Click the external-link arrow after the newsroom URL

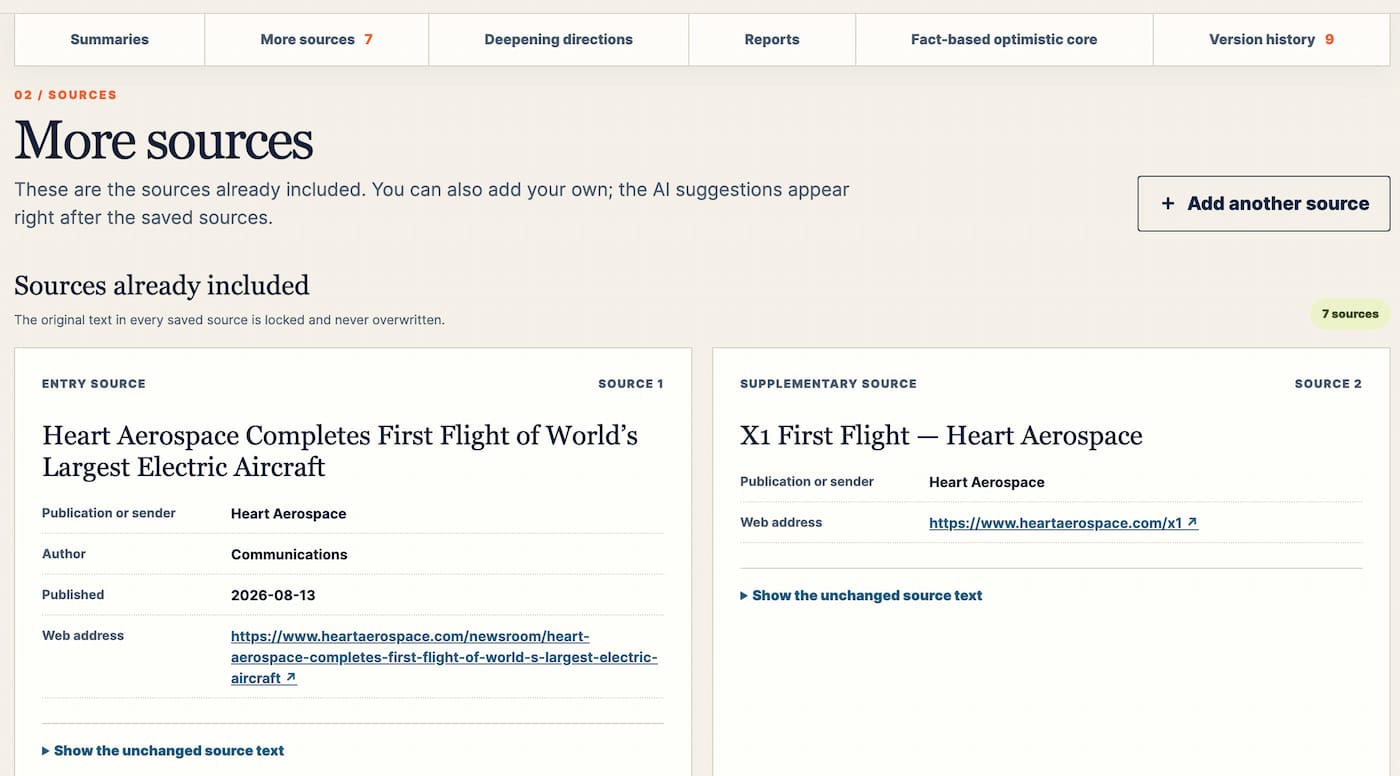290,678
